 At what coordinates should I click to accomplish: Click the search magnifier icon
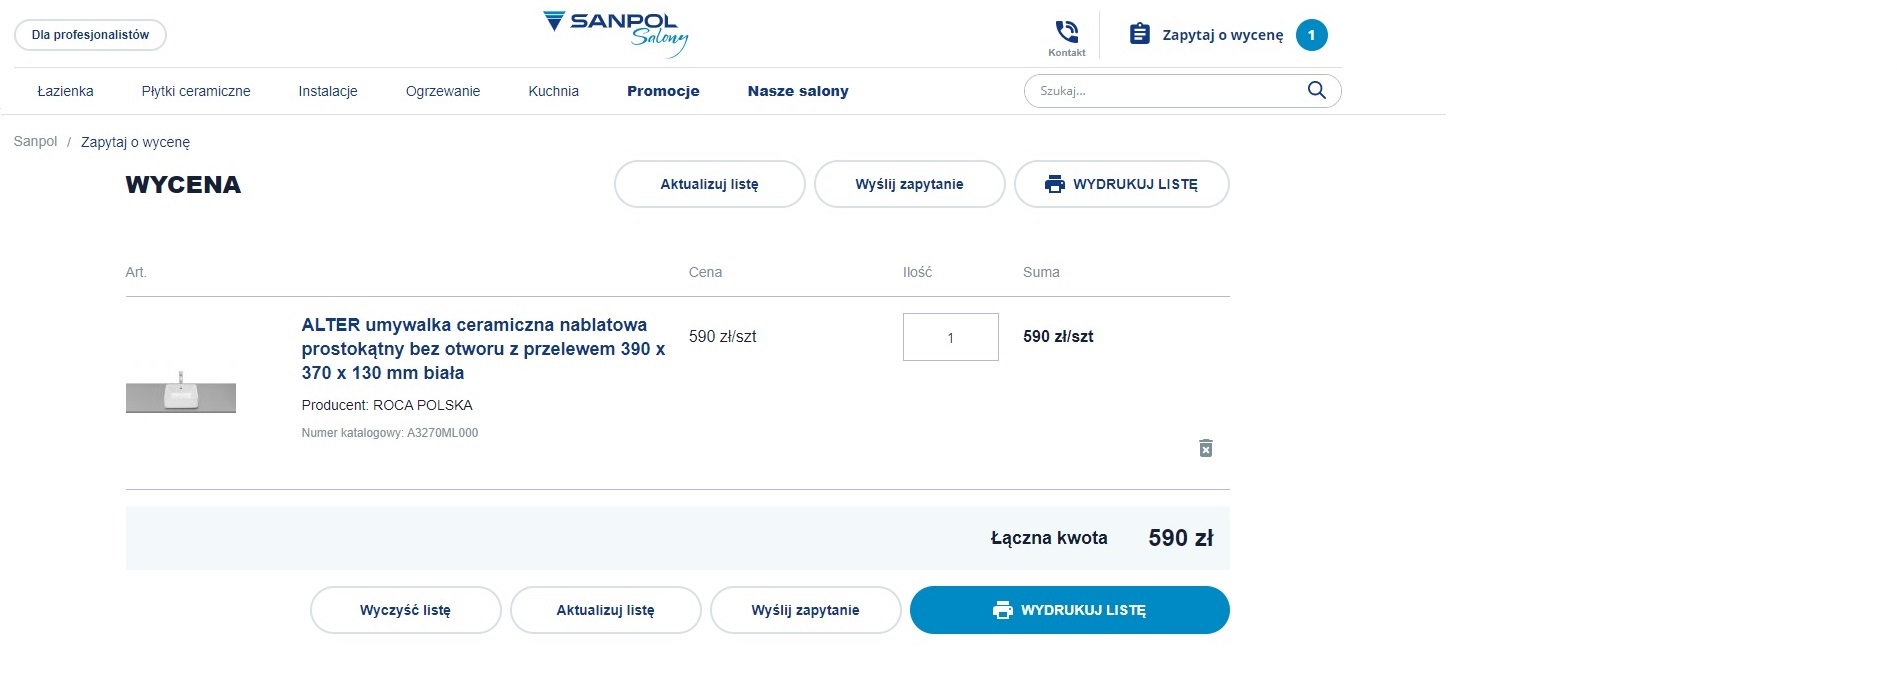(x=1316, y=90)
